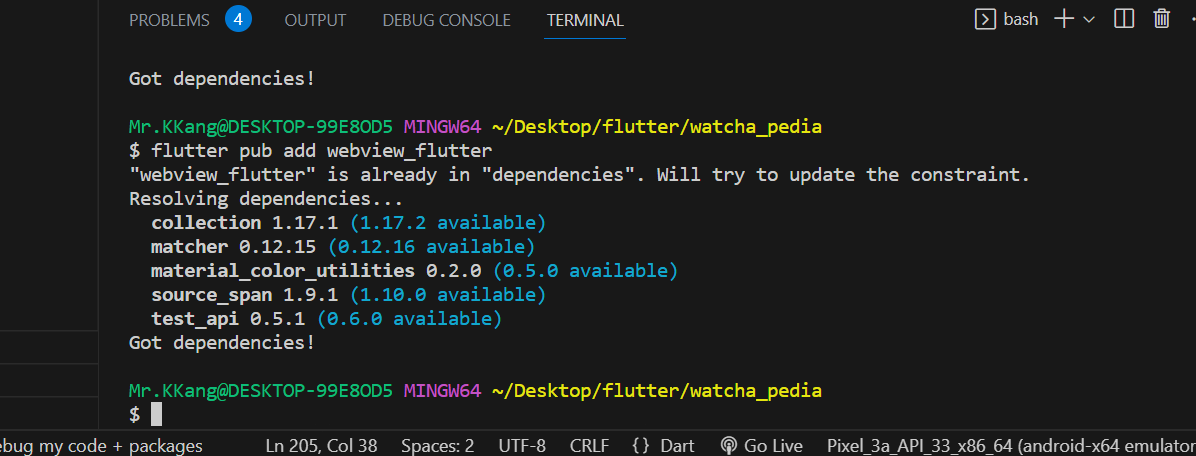Toggle the Go Live broadcast server icon

click(x=728, y=446)
